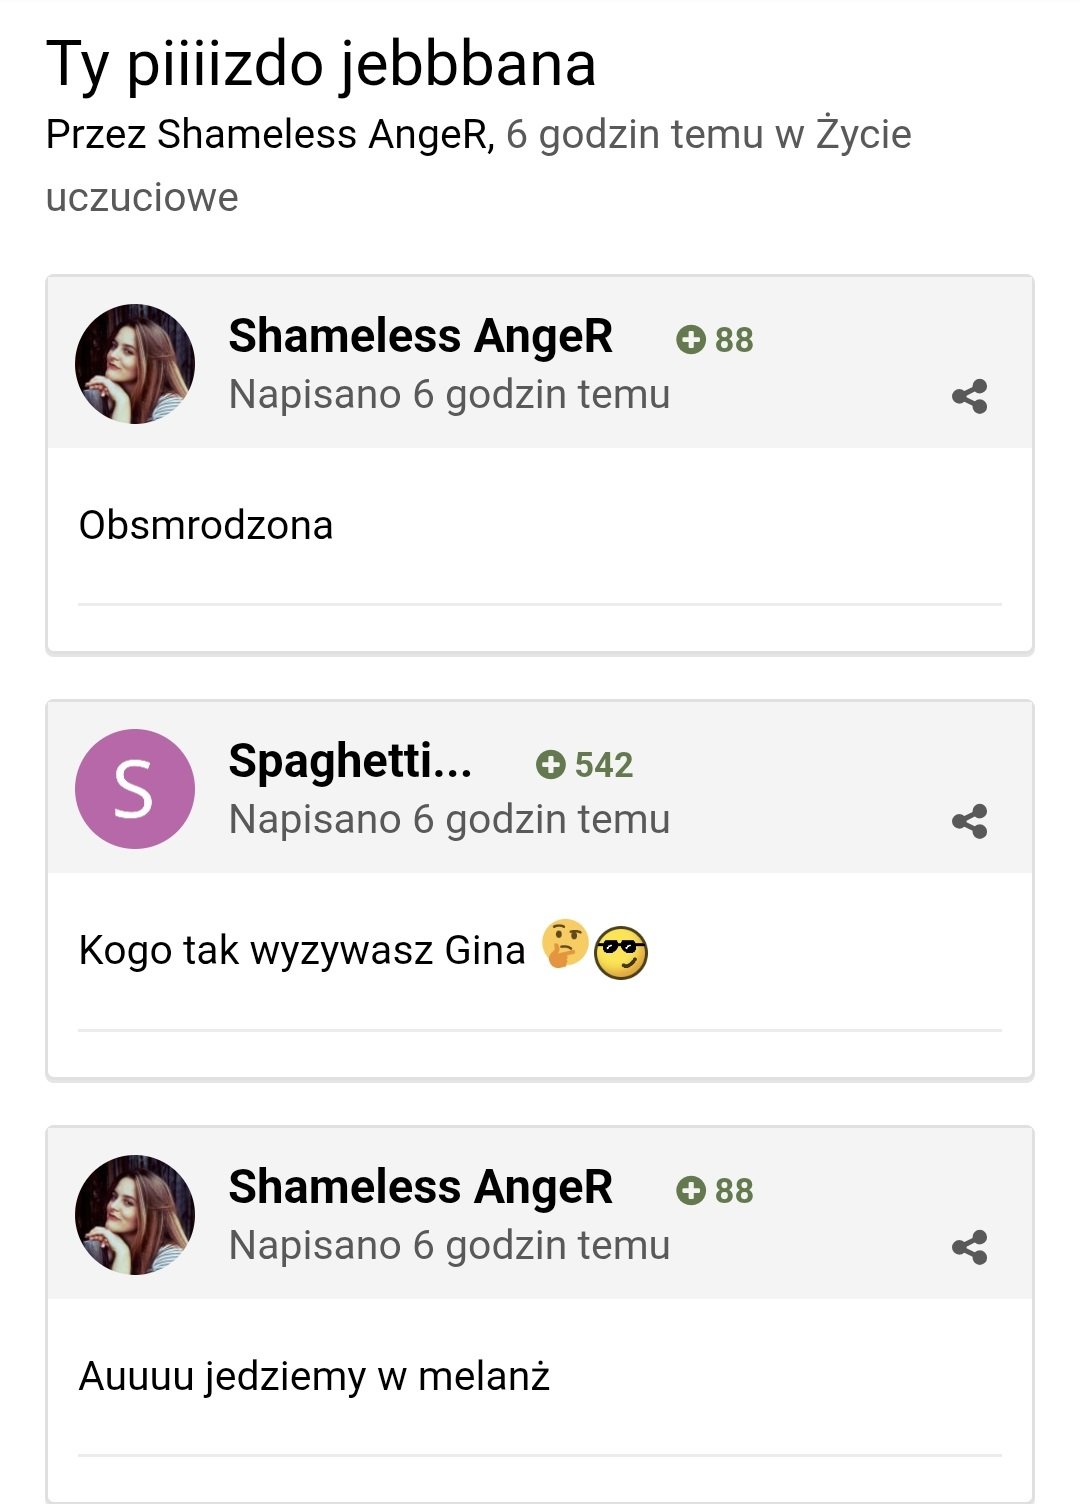Visit the "Spaghetti..." user profile name

(350, 761)
